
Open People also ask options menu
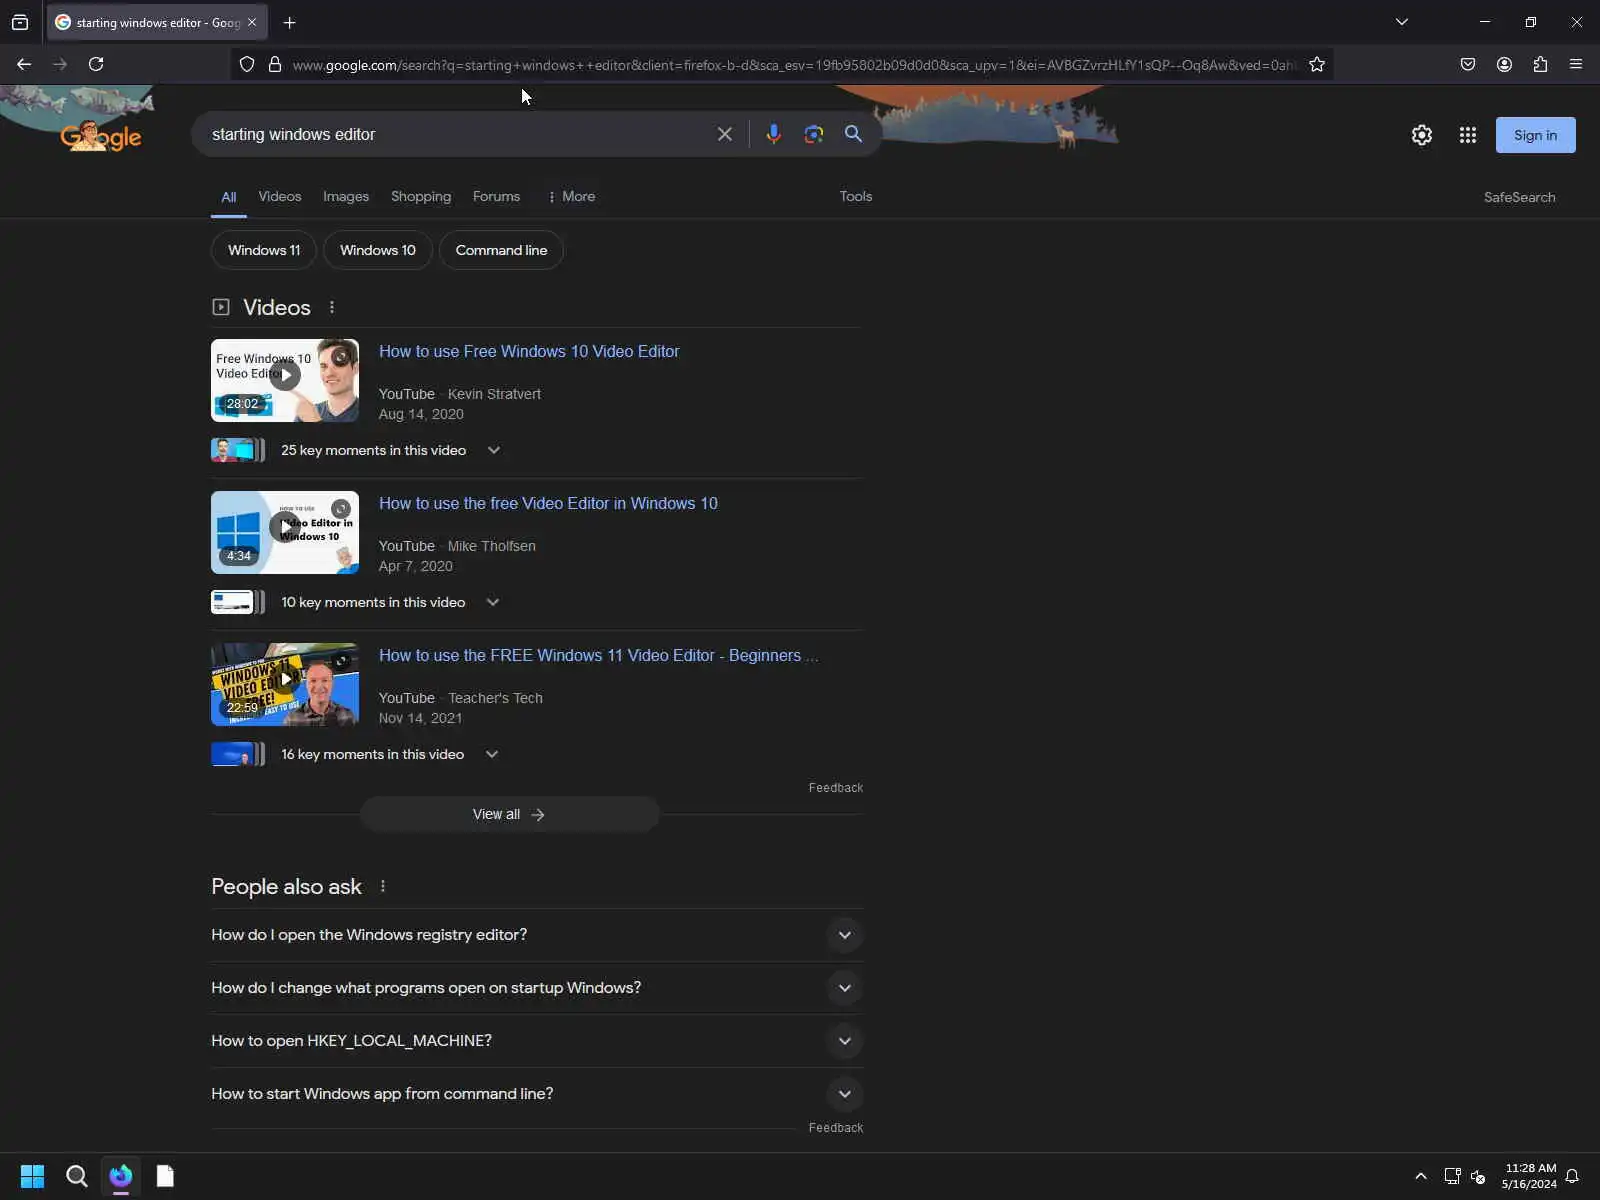point(383,886)
